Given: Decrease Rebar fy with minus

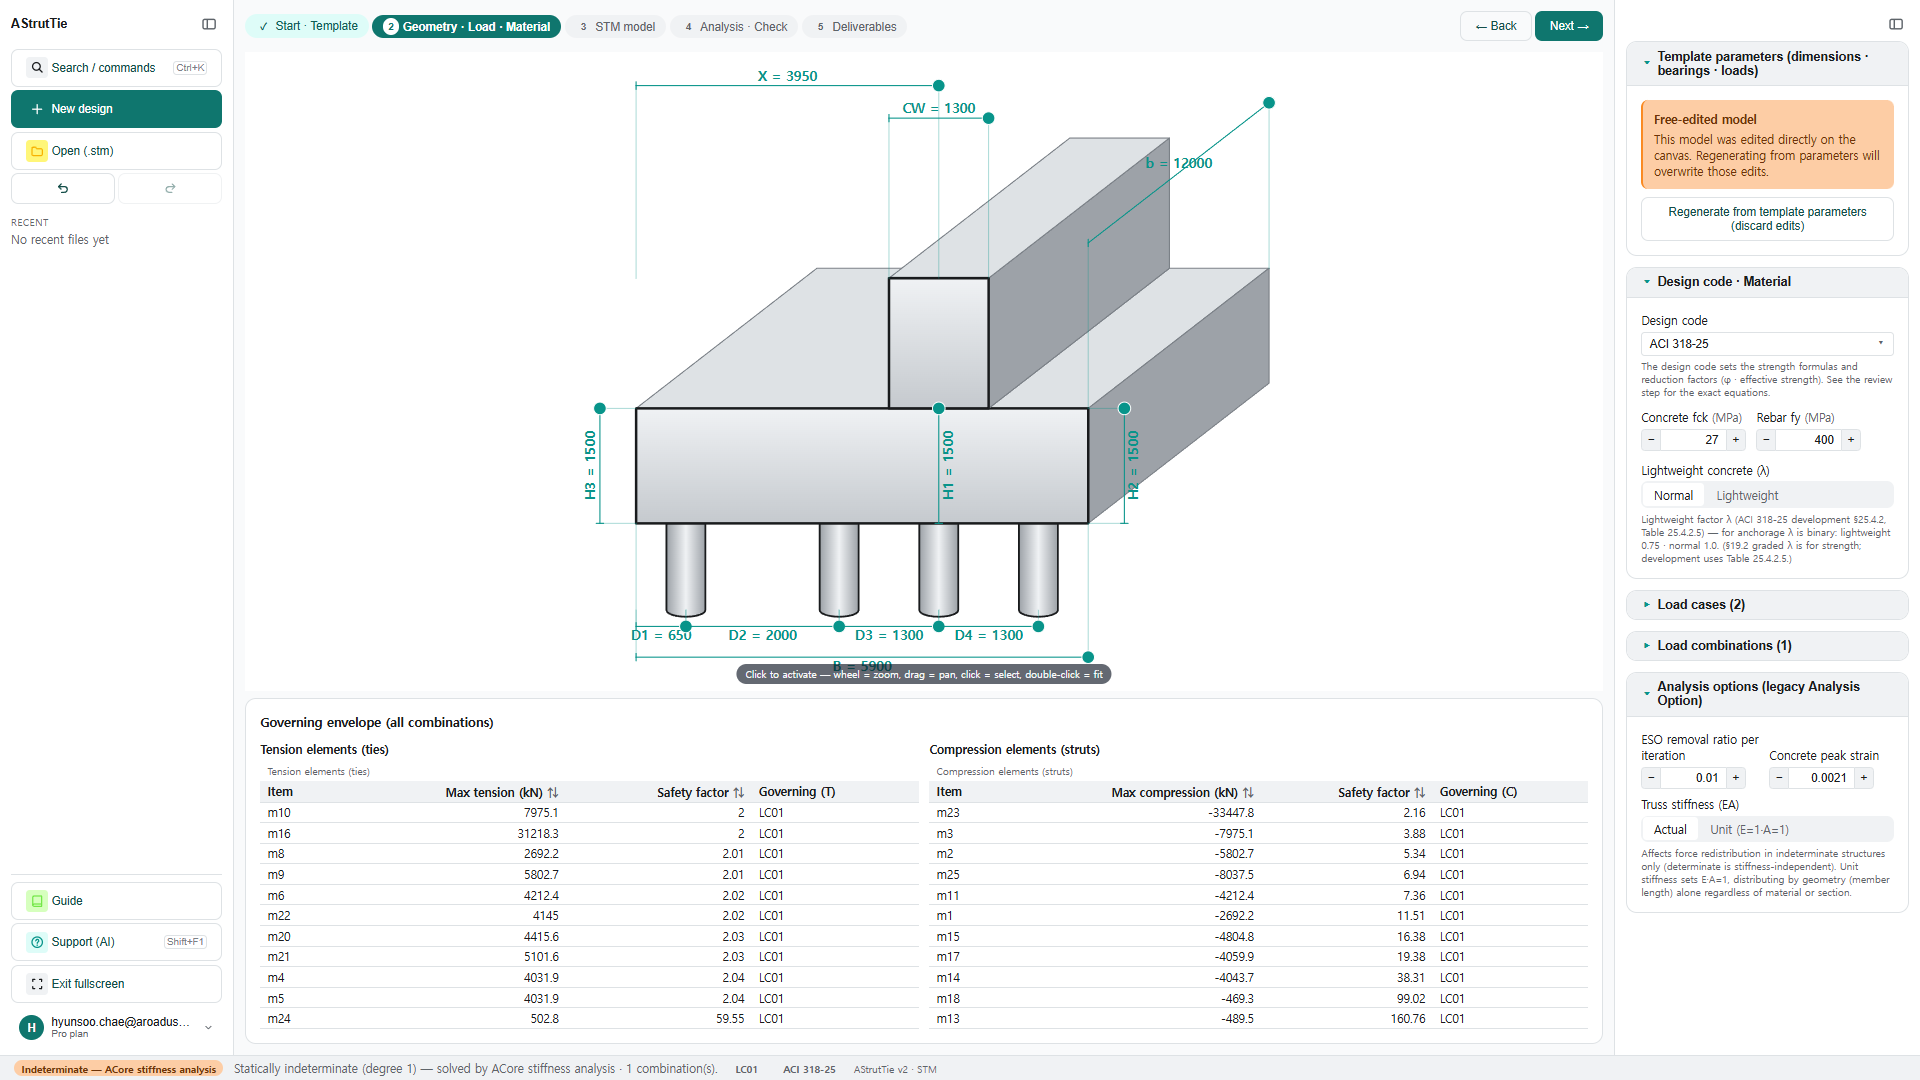Looking at the screenshot, I should point(1766,440).
